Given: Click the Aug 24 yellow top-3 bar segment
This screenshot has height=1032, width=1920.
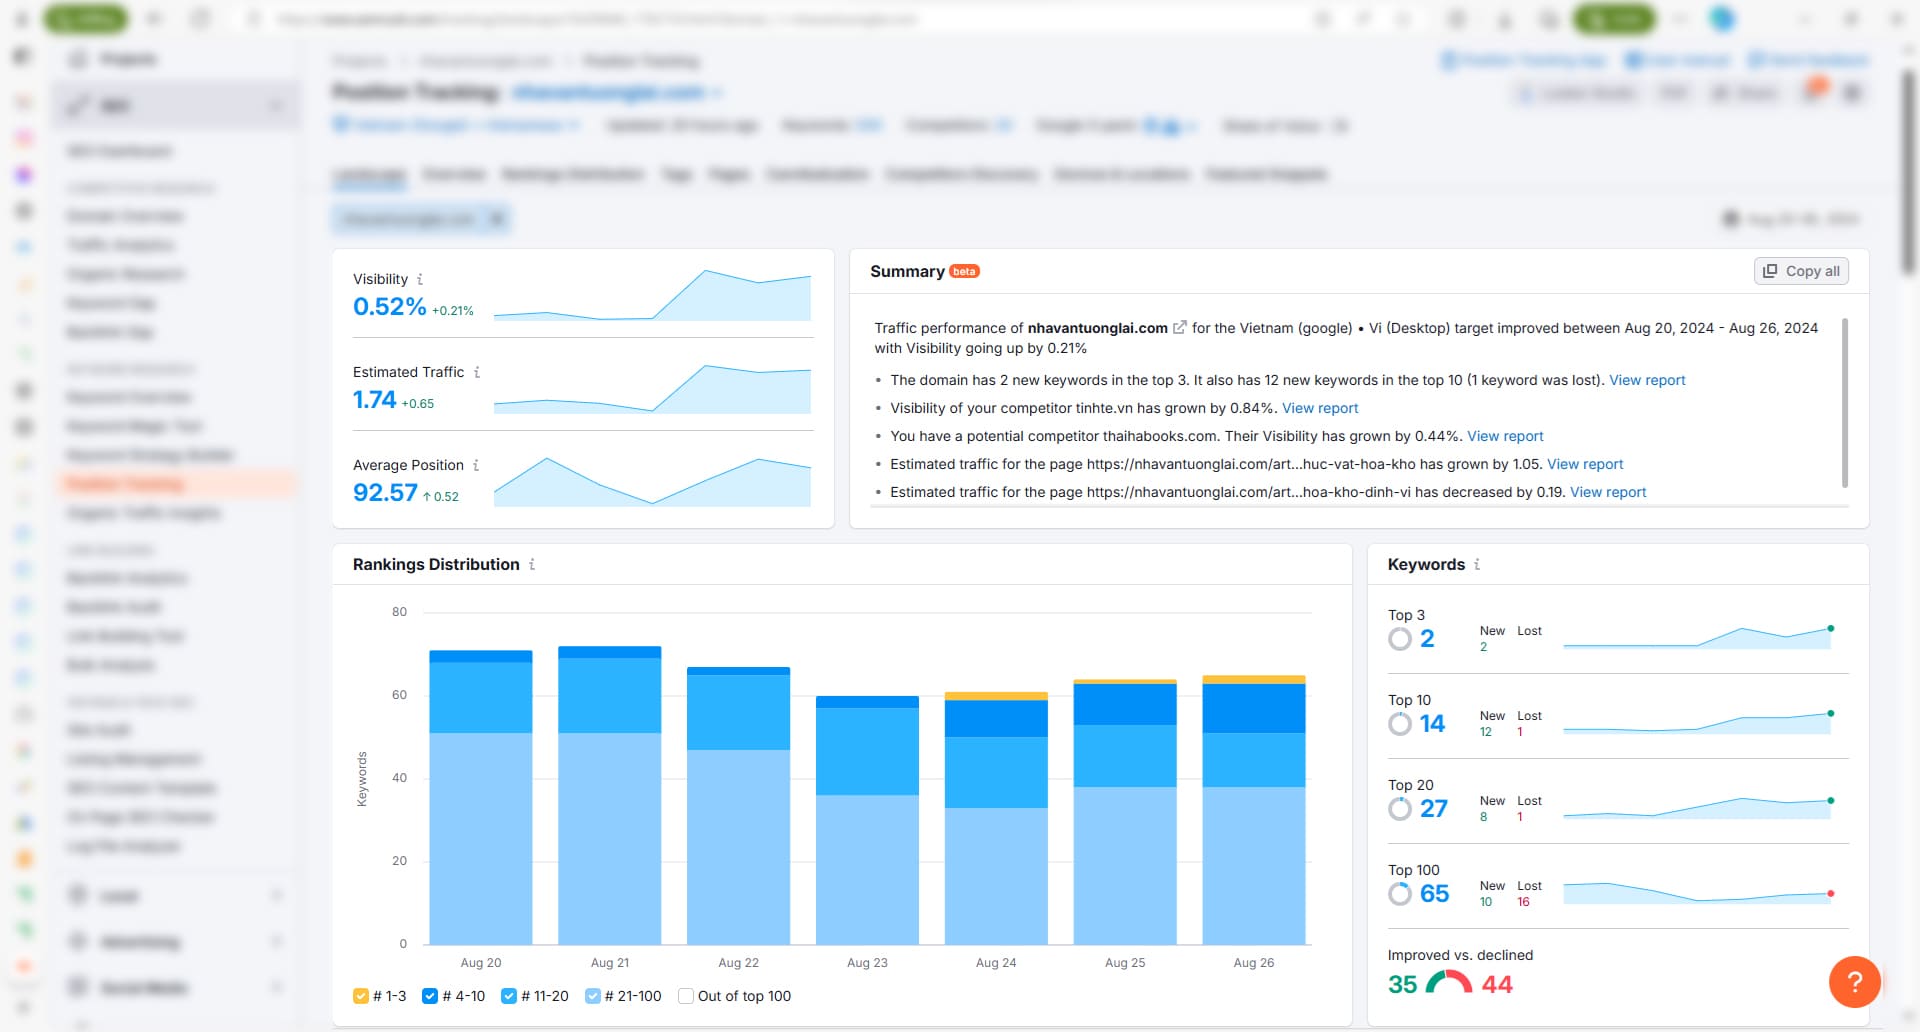Looking at the screenshot, I should [x=996, y=696].
